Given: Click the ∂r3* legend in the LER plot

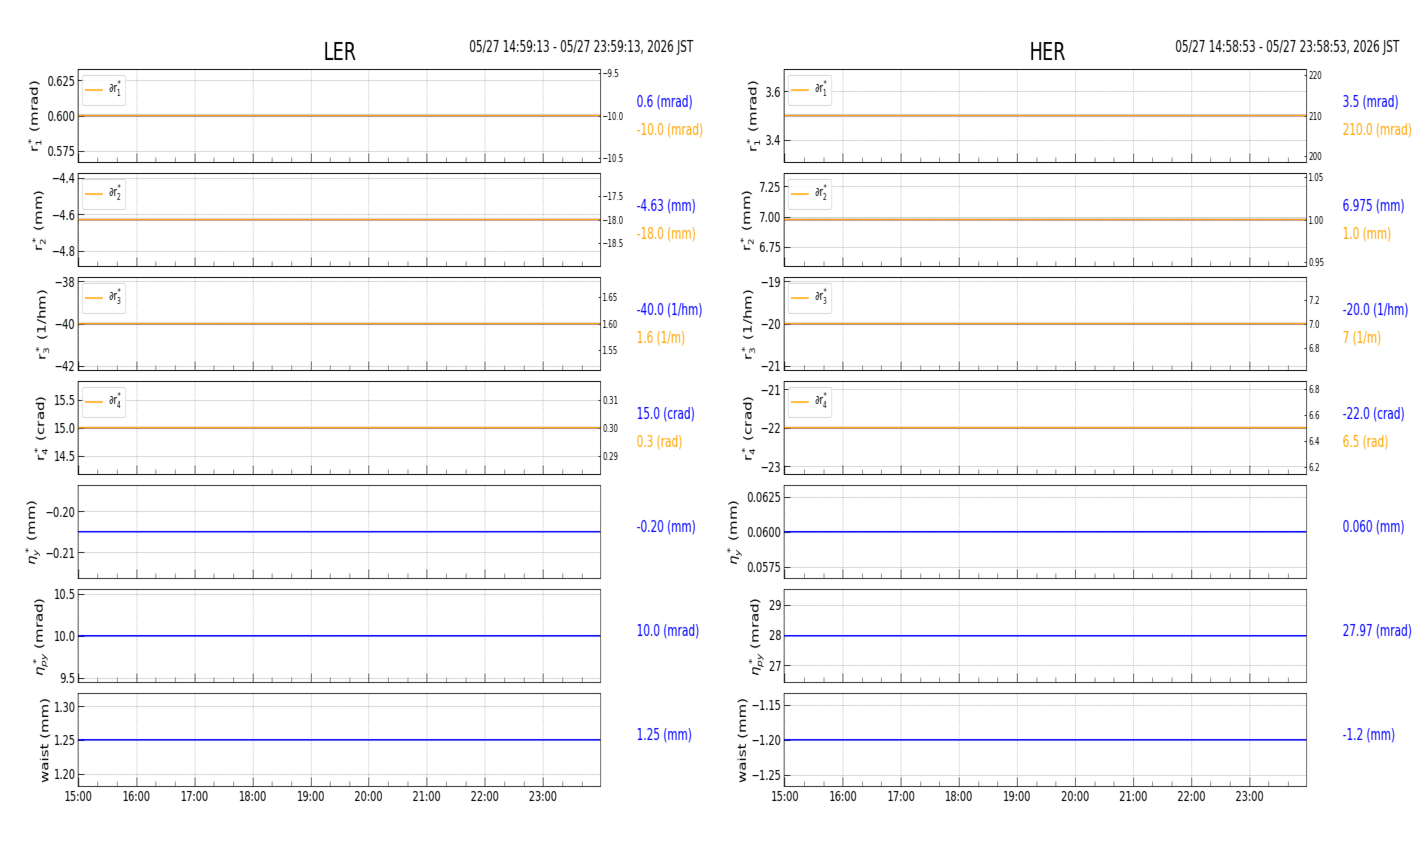Looking at the screenshot, I should (x=104, y=298).
